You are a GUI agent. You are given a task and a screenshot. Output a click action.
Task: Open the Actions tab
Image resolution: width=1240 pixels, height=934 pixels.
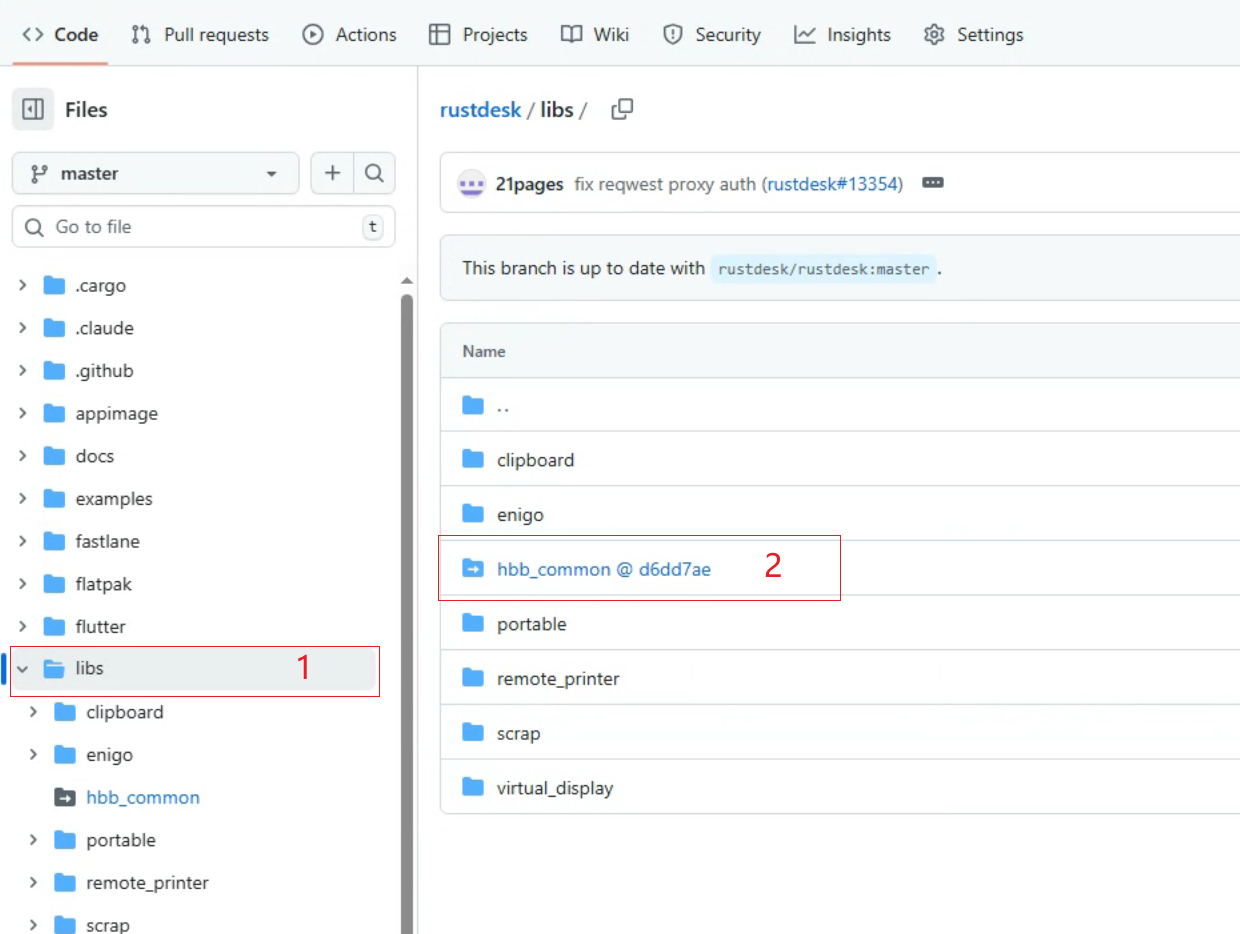[349, 35]
